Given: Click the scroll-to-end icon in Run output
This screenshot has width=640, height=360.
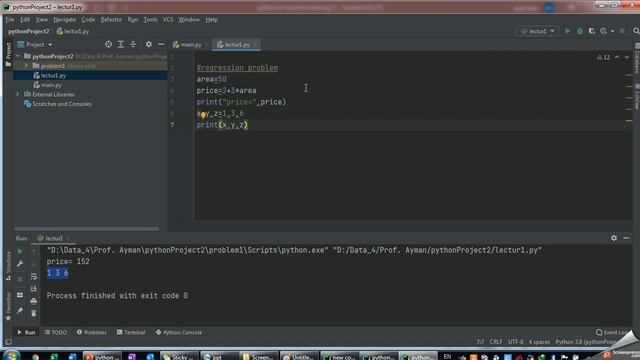Looking at the screenshot, I should click(x=33, y=289).
